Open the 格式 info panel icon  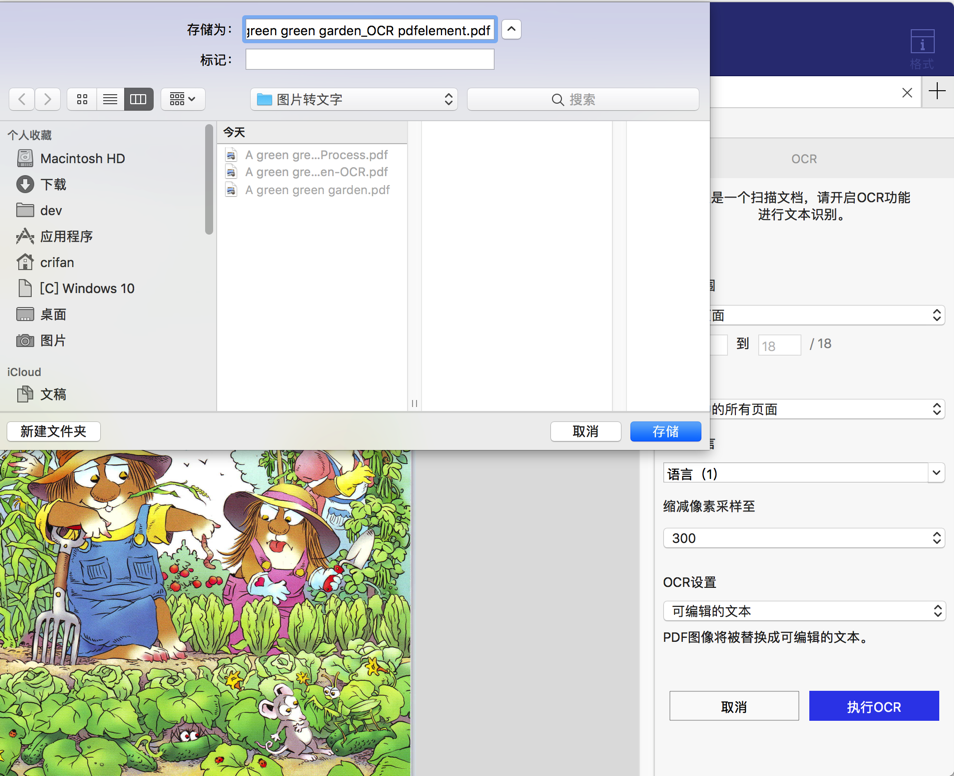[x=922, y=49]
